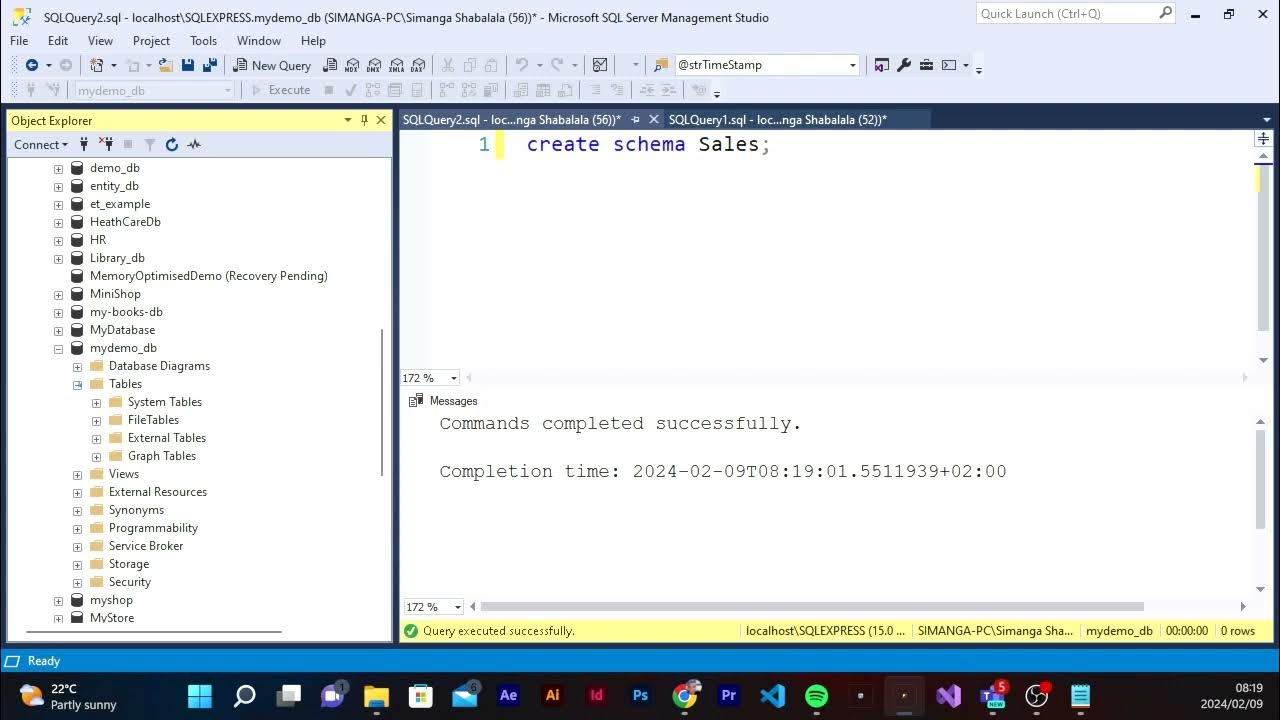This screenshot has width=1280, height=720.
Task: Expand the Security folder under mydemo_db
Action: [x=77, y=582]
